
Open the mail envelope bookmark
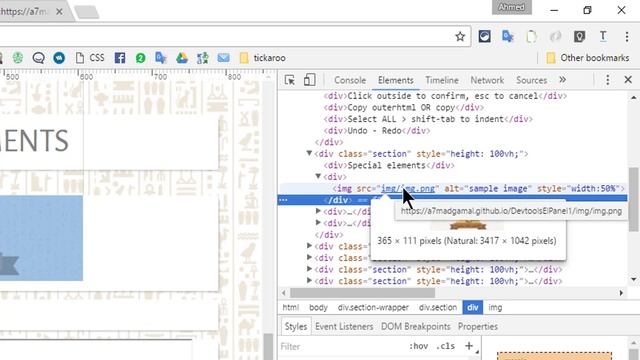pyautogui.click(x=223, y=58)
